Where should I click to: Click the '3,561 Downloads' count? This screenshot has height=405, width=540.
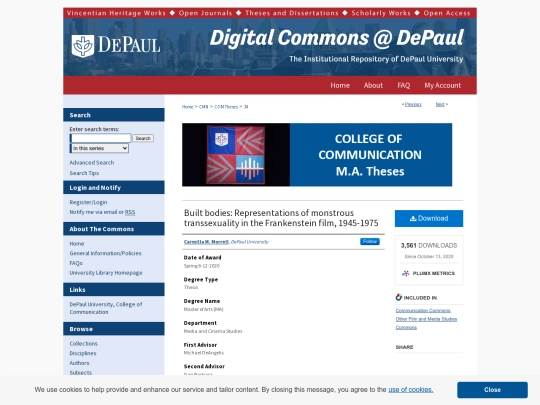(x=429, y=246)
